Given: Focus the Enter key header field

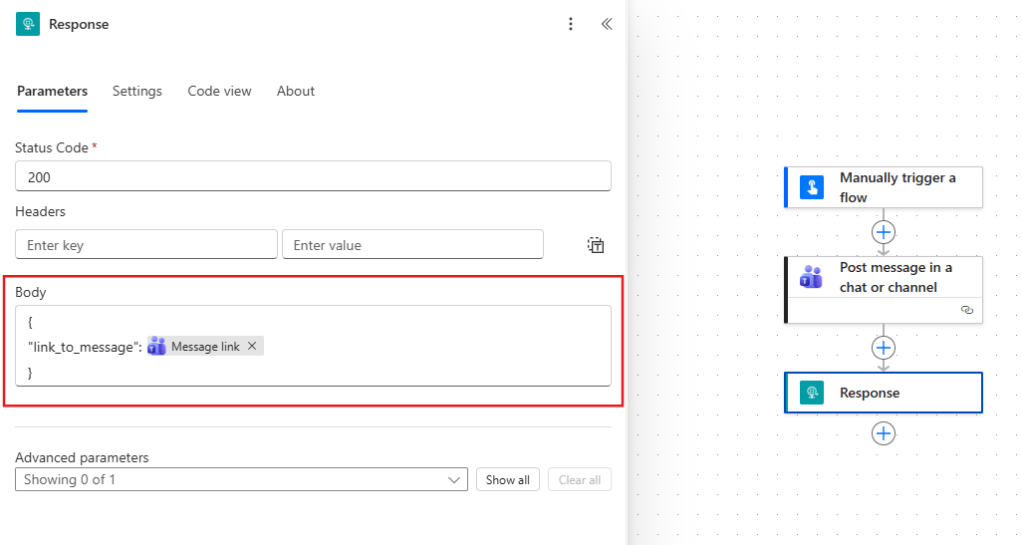Looking at the screenshot, I should click(146, 244).
